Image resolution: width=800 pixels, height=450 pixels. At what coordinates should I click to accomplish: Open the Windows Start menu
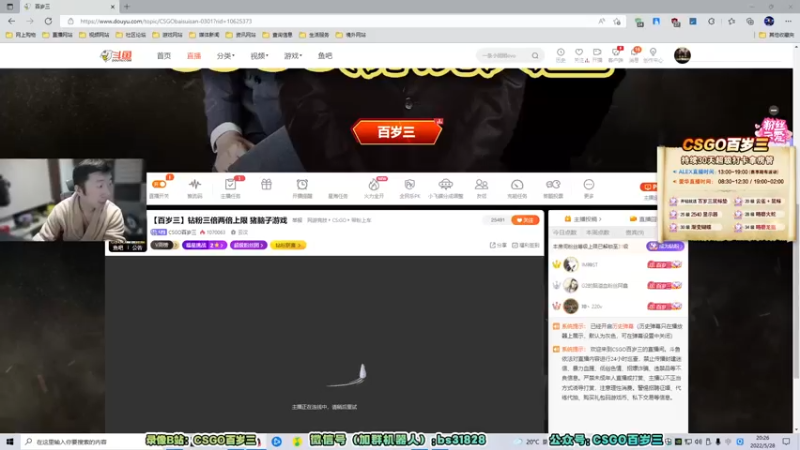tap(10, 441)
